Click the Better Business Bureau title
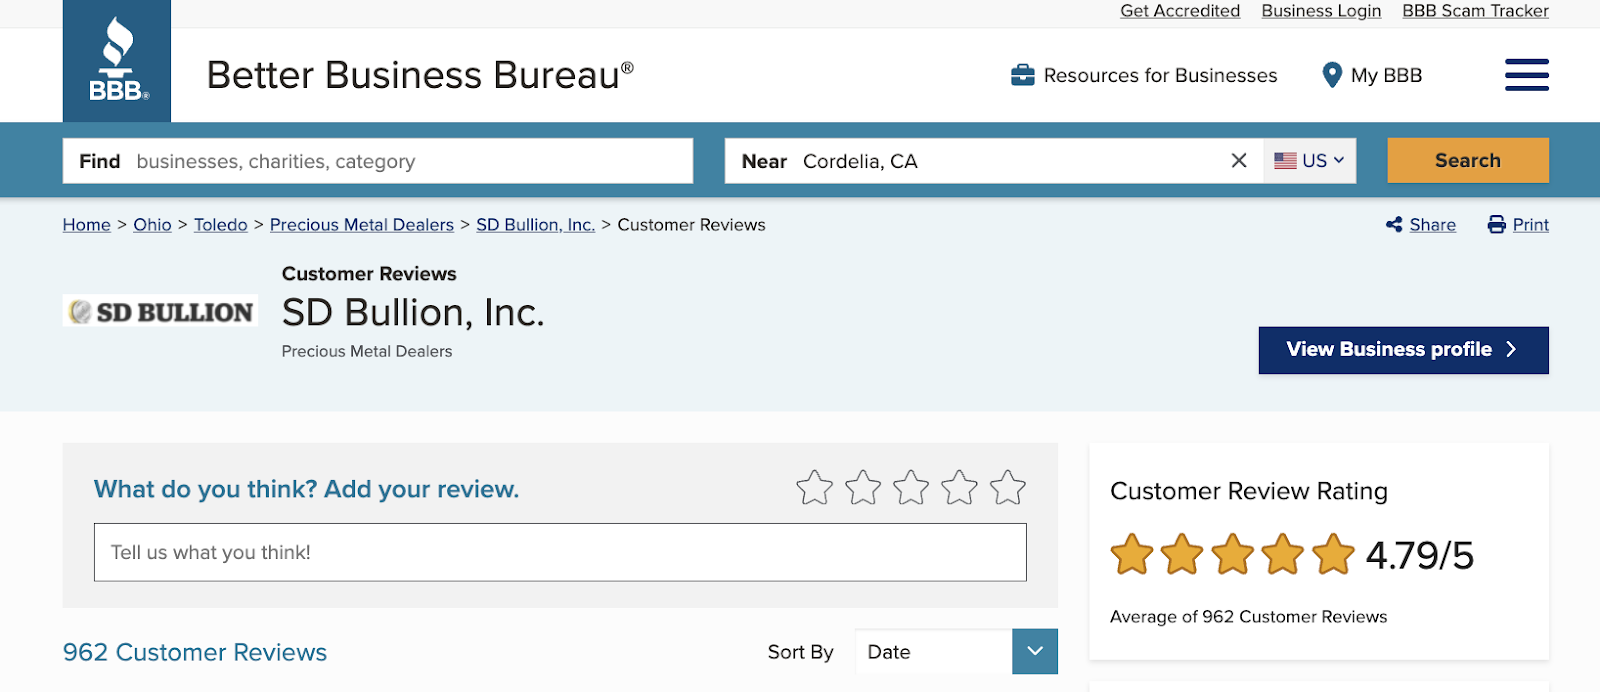Viewport: 1600px width, 692px height. click(x=420, y=75)
